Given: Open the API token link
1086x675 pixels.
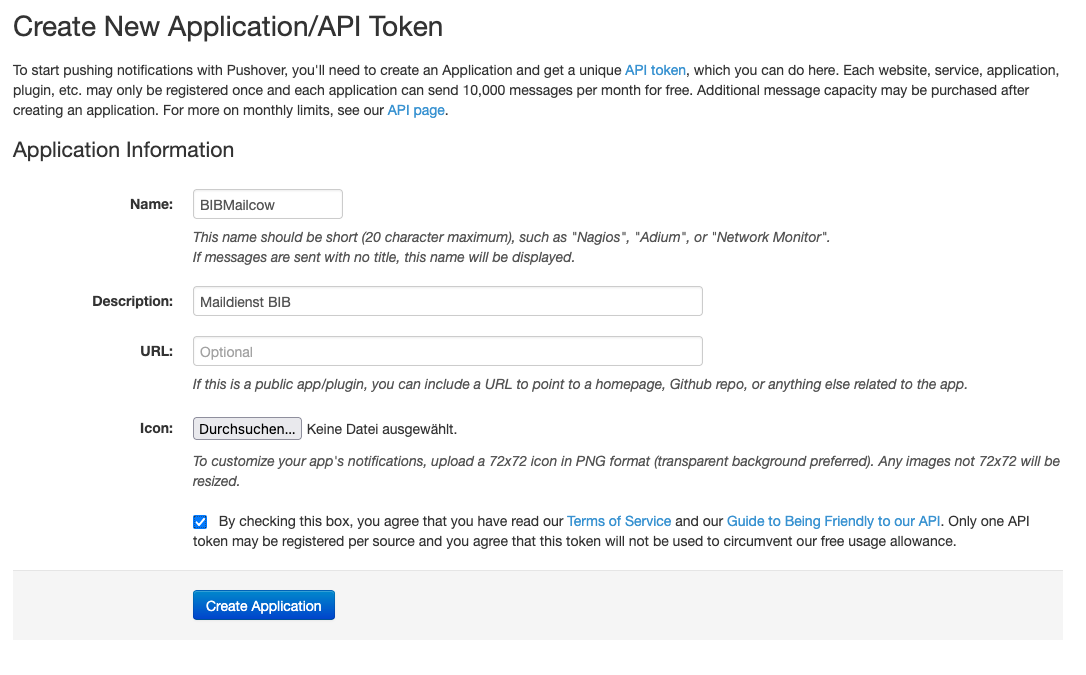Looking at the screenshot, I should click(x=655, y=70).
